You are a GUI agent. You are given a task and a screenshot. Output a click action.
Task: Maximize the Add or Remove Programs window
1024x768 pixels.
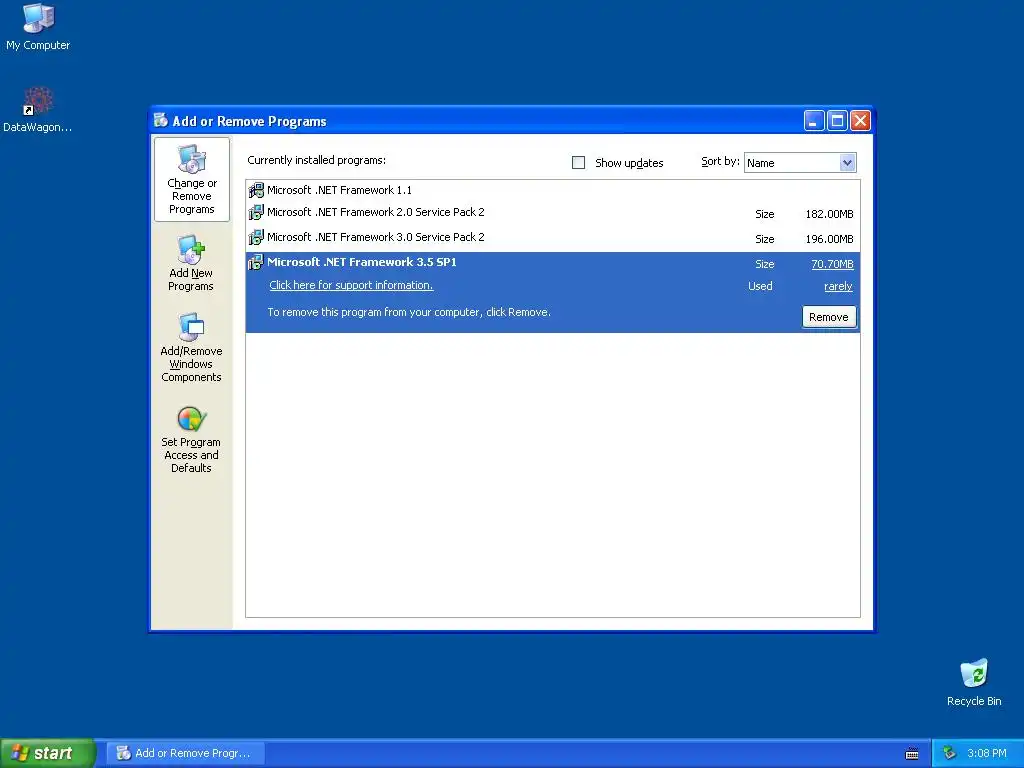tap(837, 121)
